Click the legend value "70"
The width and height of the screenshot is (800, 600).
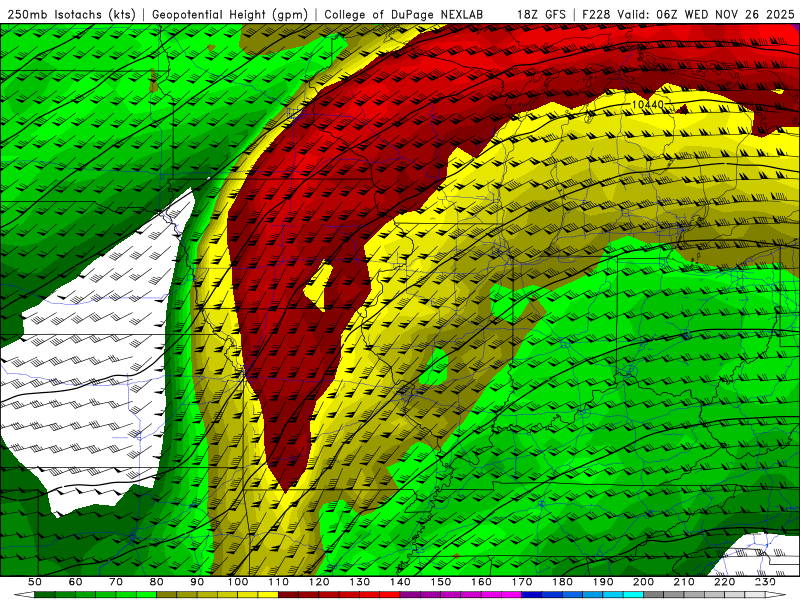[116, 582]
